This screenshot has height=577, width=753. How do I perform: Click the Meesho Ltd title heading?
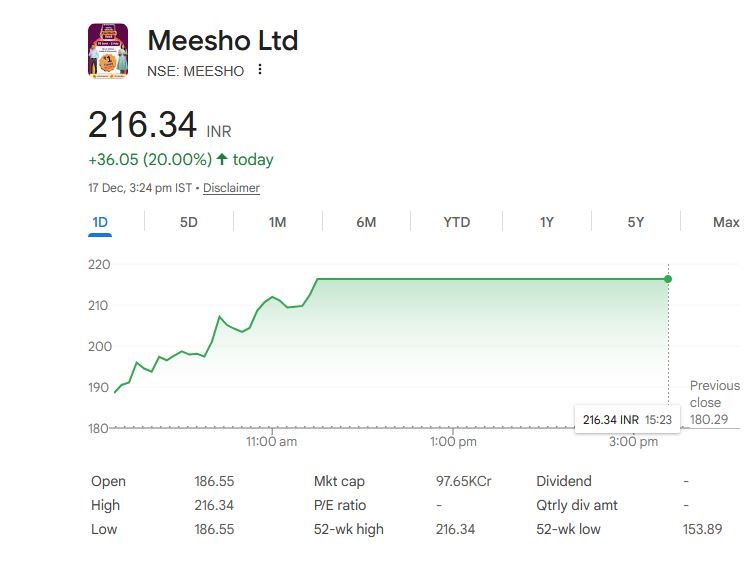[x=222, y=41]
